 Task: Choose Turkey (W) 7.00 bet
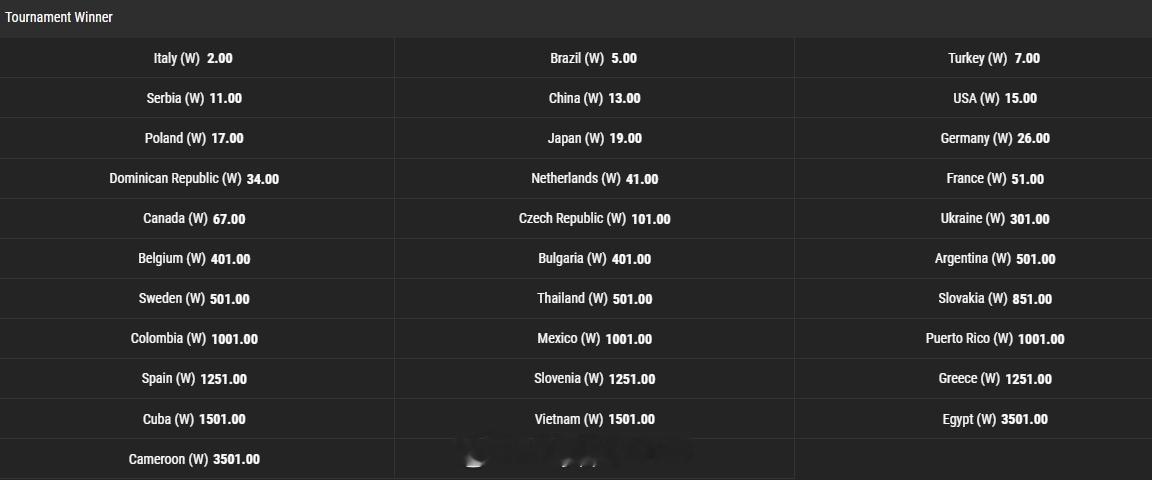tap(973, 58)
